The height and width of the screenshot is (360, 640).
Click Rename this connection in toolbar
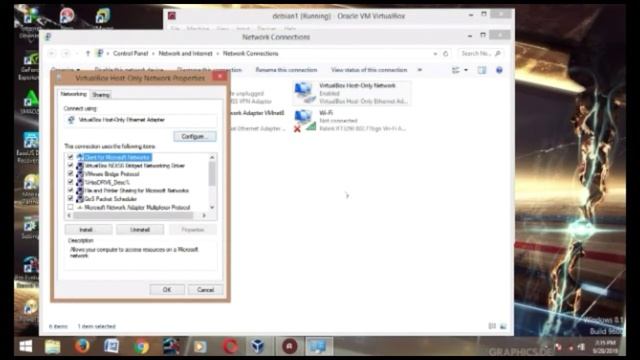coord(286,70)
